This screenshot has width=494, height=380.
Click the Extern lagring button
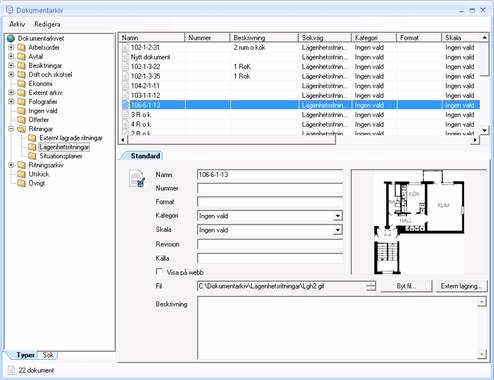coord(461,286)
